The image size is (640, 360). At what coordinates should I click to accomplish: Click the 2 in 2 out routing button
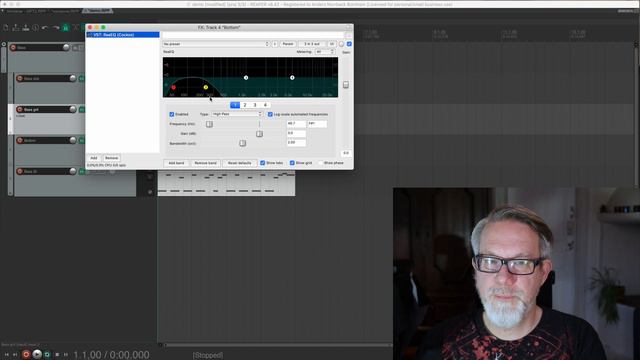[x=312, y=44]
